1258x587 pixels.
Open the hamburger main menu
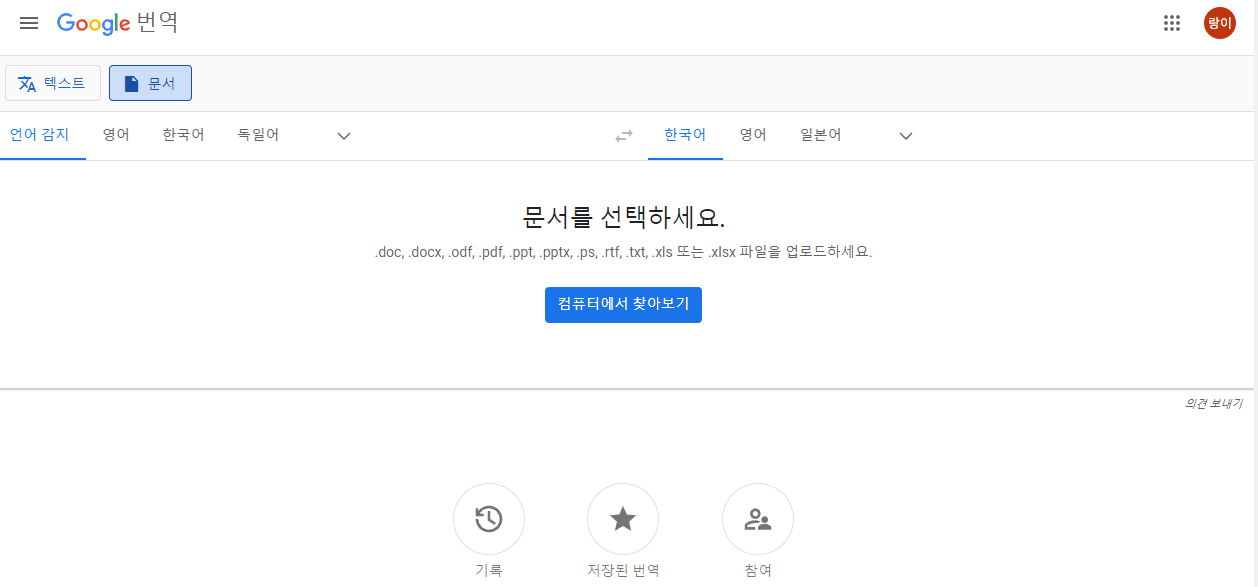tap(29, 23)
